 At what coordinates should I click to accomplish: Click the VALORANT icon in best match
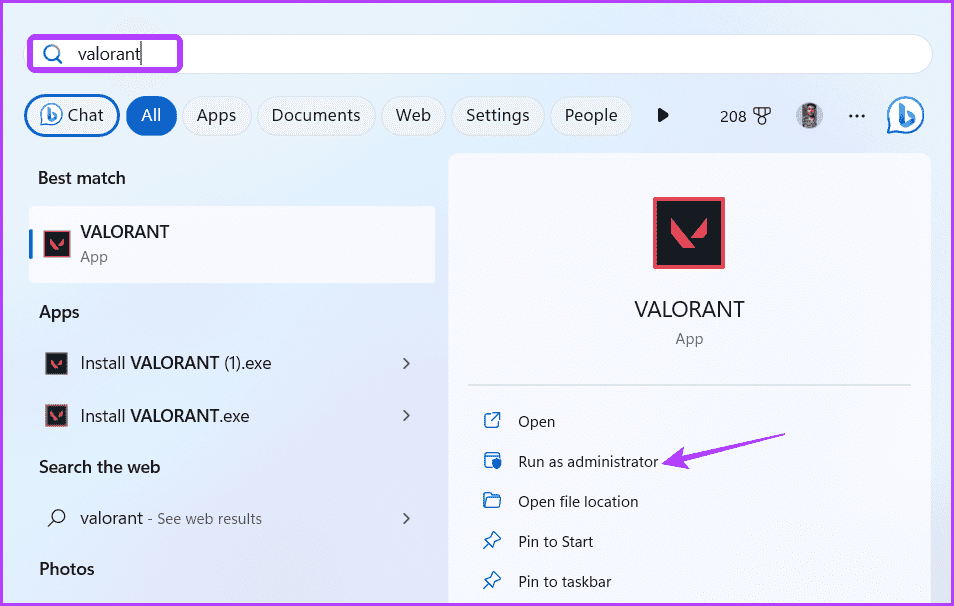[x=57, y=244]
